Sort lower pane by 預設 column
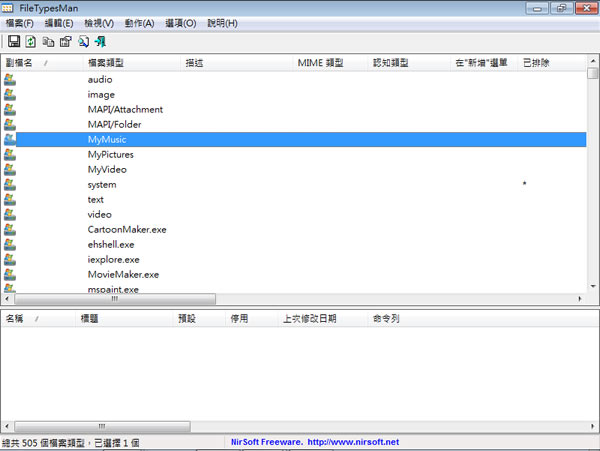This screenshot has height=451, width=600. pos(199,318)
